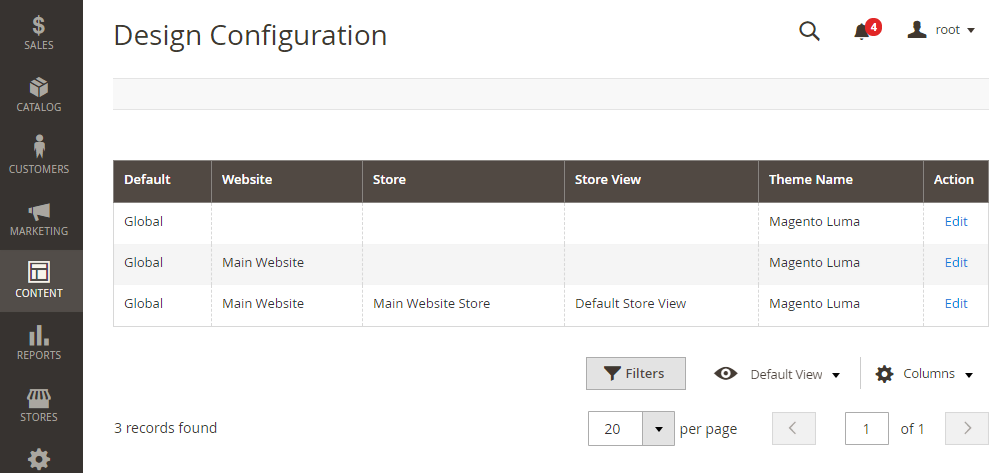This screenshot has height=473, width=1000.
Task: Click the search magnifier icon
Action: (809, 30)
